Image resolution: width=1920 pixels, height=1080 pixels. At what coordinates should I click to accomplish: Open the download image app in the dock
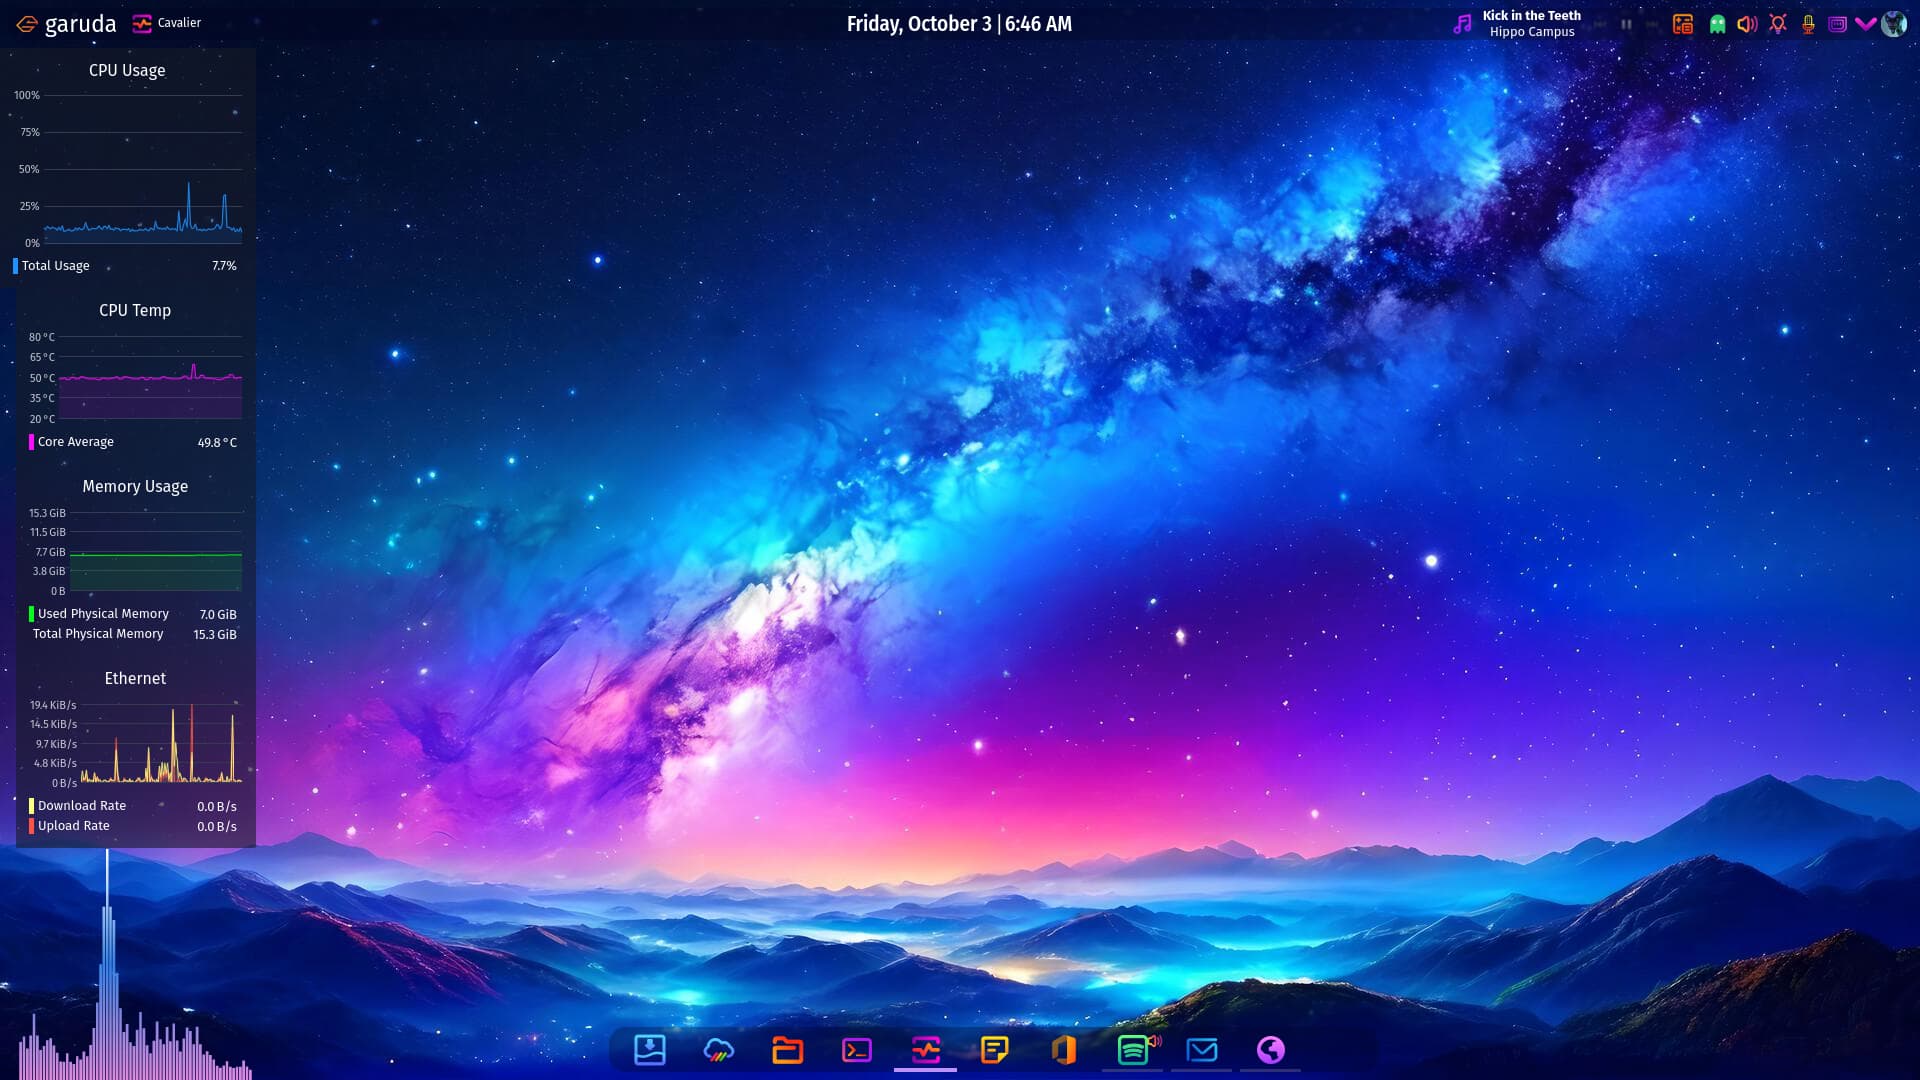coord(650,1050)
